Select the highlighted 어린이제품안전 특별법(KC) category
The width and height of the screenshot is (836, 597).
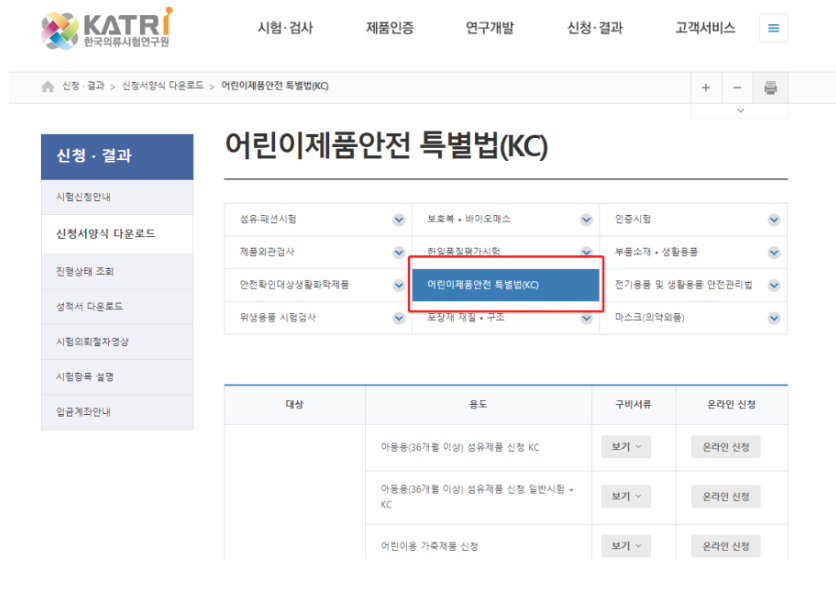pyautogui.click(x=505, y=285)
